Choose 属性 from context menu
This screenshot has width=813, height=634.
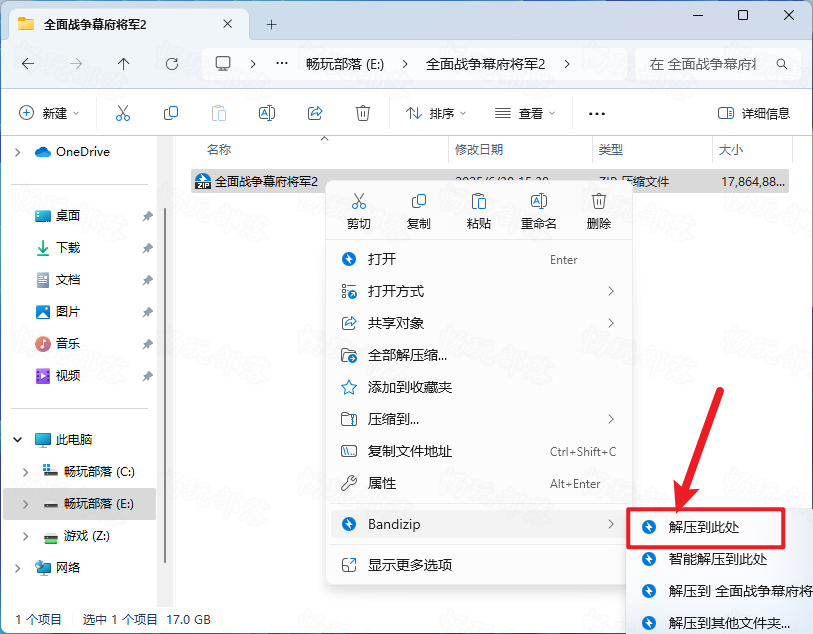(x=479, y=484)
